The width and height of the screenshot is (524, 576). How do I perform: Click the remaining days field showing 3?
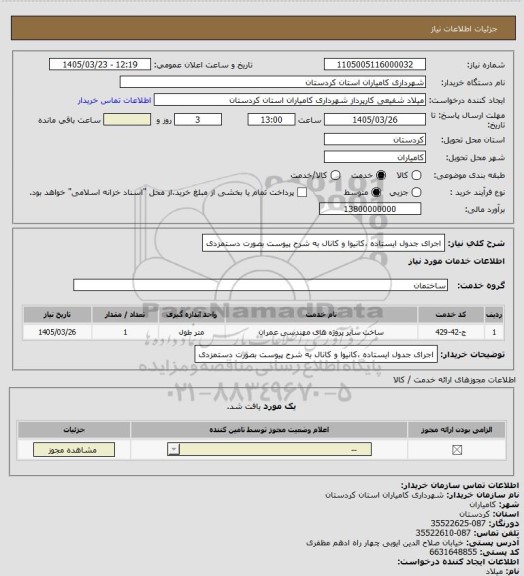[x=198, y=119]
